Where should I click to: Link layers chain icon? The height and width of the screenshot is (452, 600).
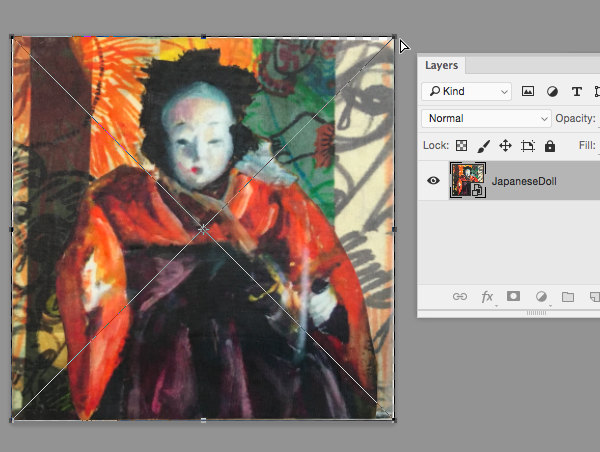click(460, 297)
